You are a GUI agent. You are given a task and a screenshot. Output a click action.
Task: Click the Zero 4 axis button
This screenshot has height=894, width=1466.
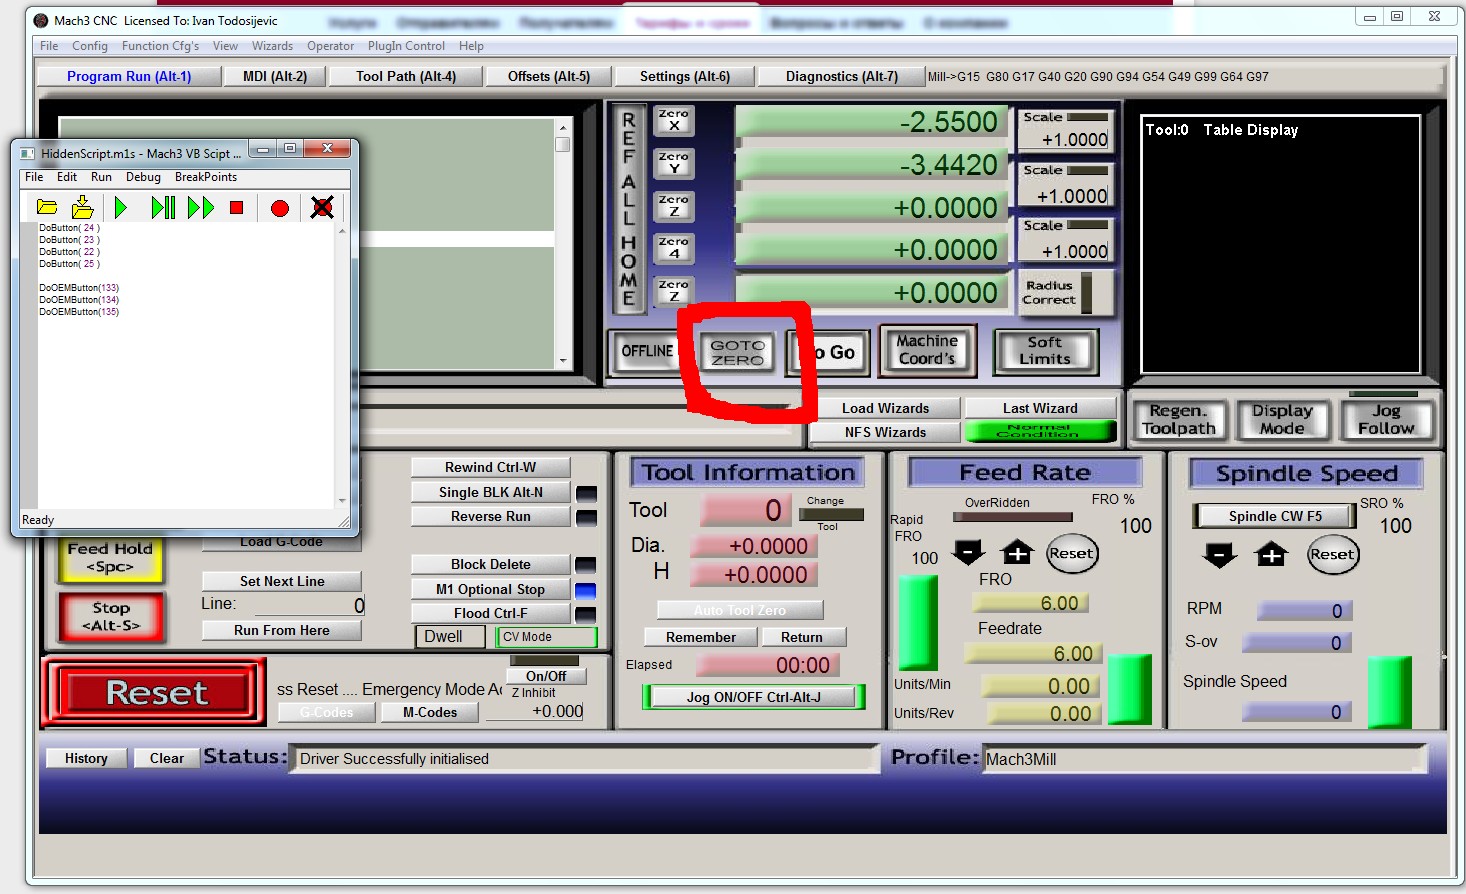coord(674,248)
